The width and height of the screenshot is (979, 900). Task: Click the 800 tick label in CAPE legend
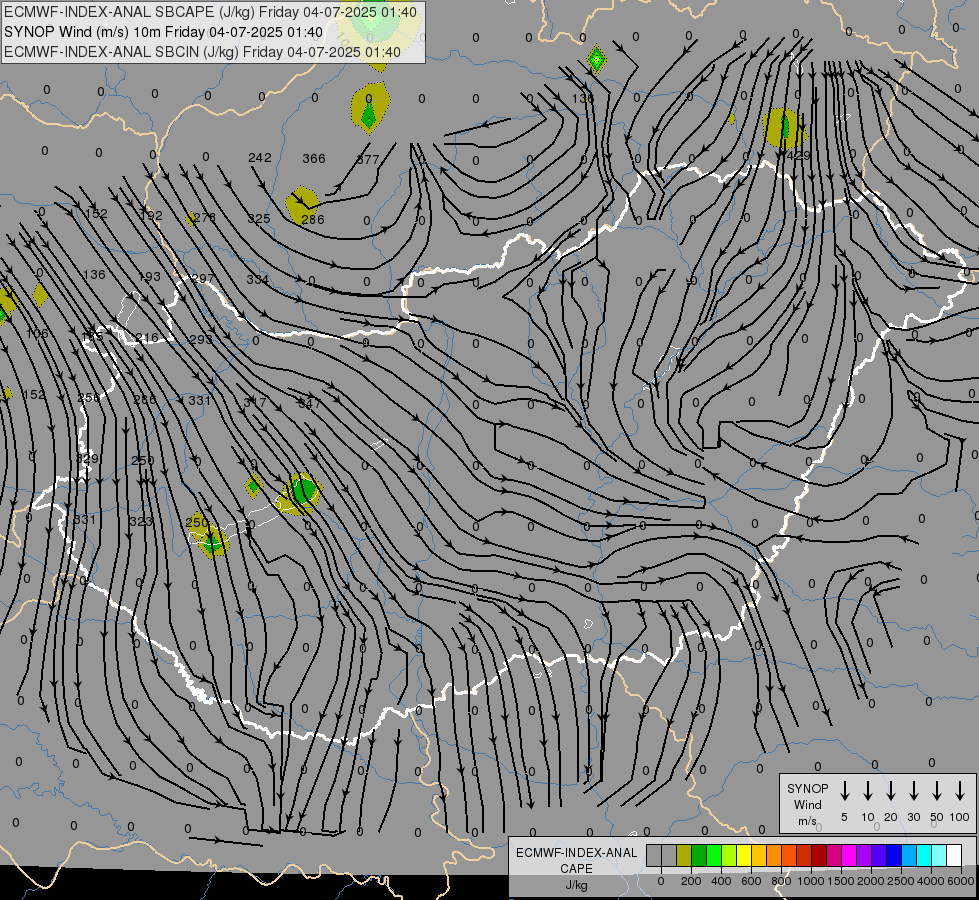click(781, 881)
